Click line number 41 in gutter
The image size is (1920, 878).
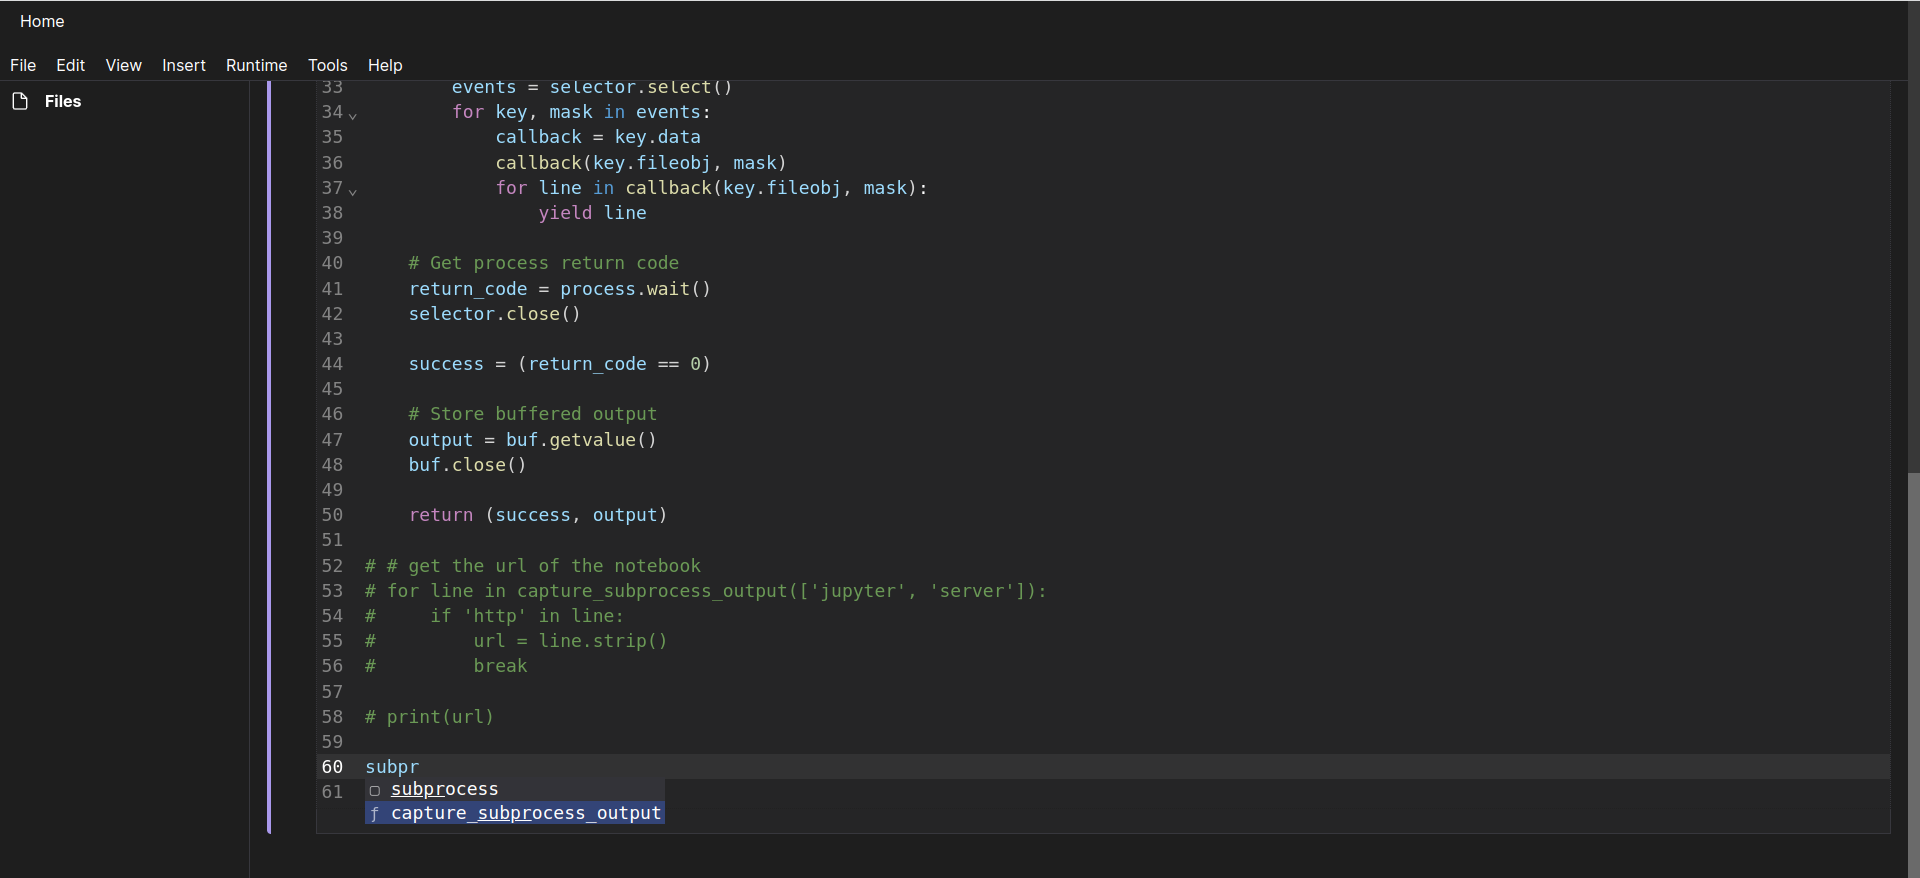[x=332, y=289]
